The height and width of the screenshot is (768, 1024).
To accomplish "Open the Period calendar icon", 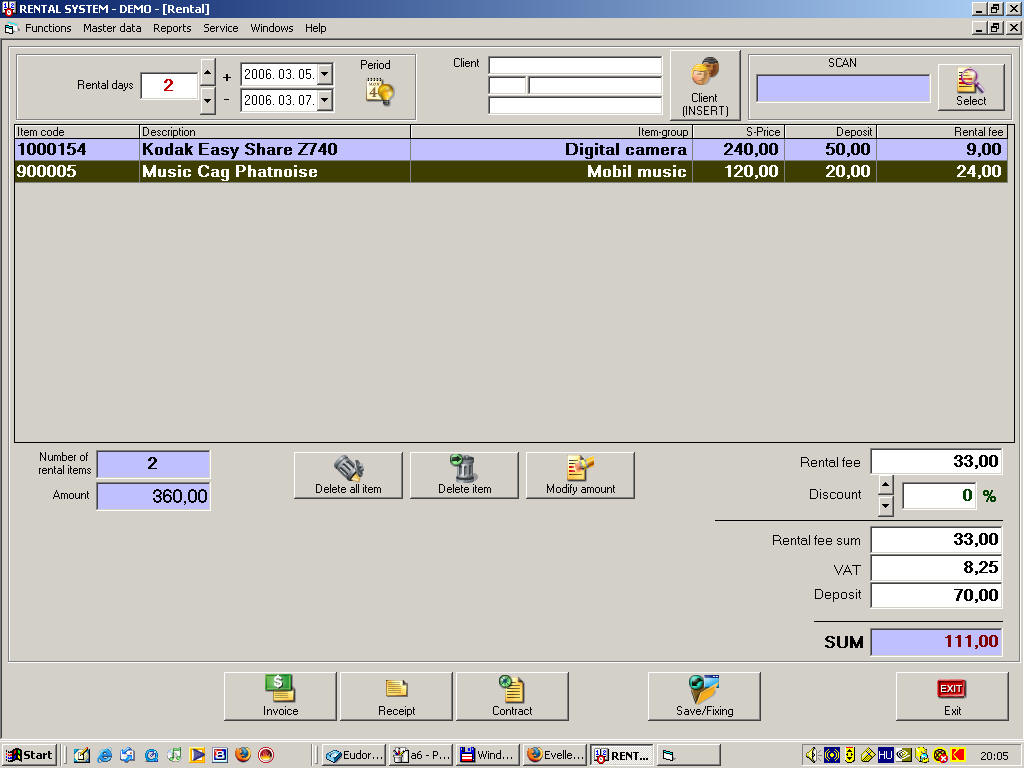I will point(379,91).
